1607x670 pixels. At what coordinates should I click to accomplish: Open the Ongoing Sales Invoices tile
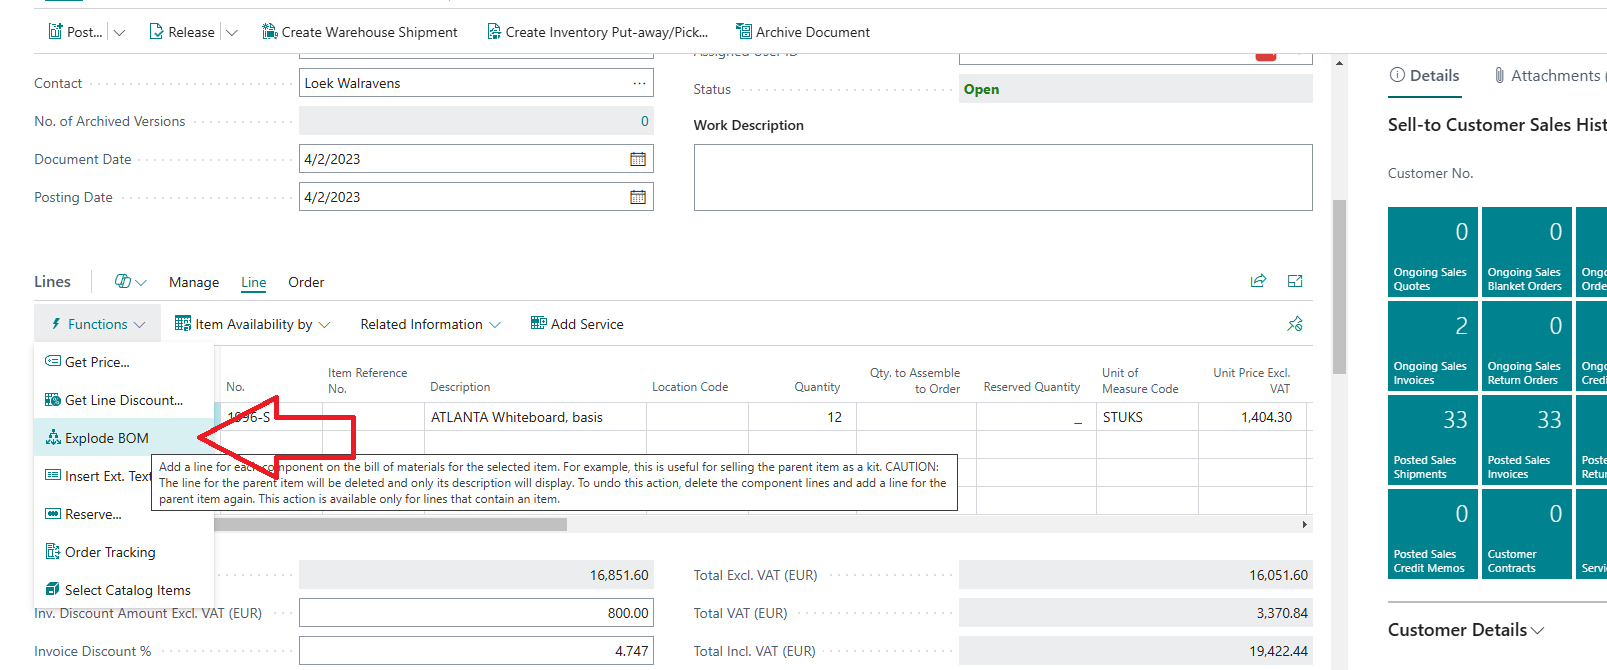click(x=1433, y=346)
